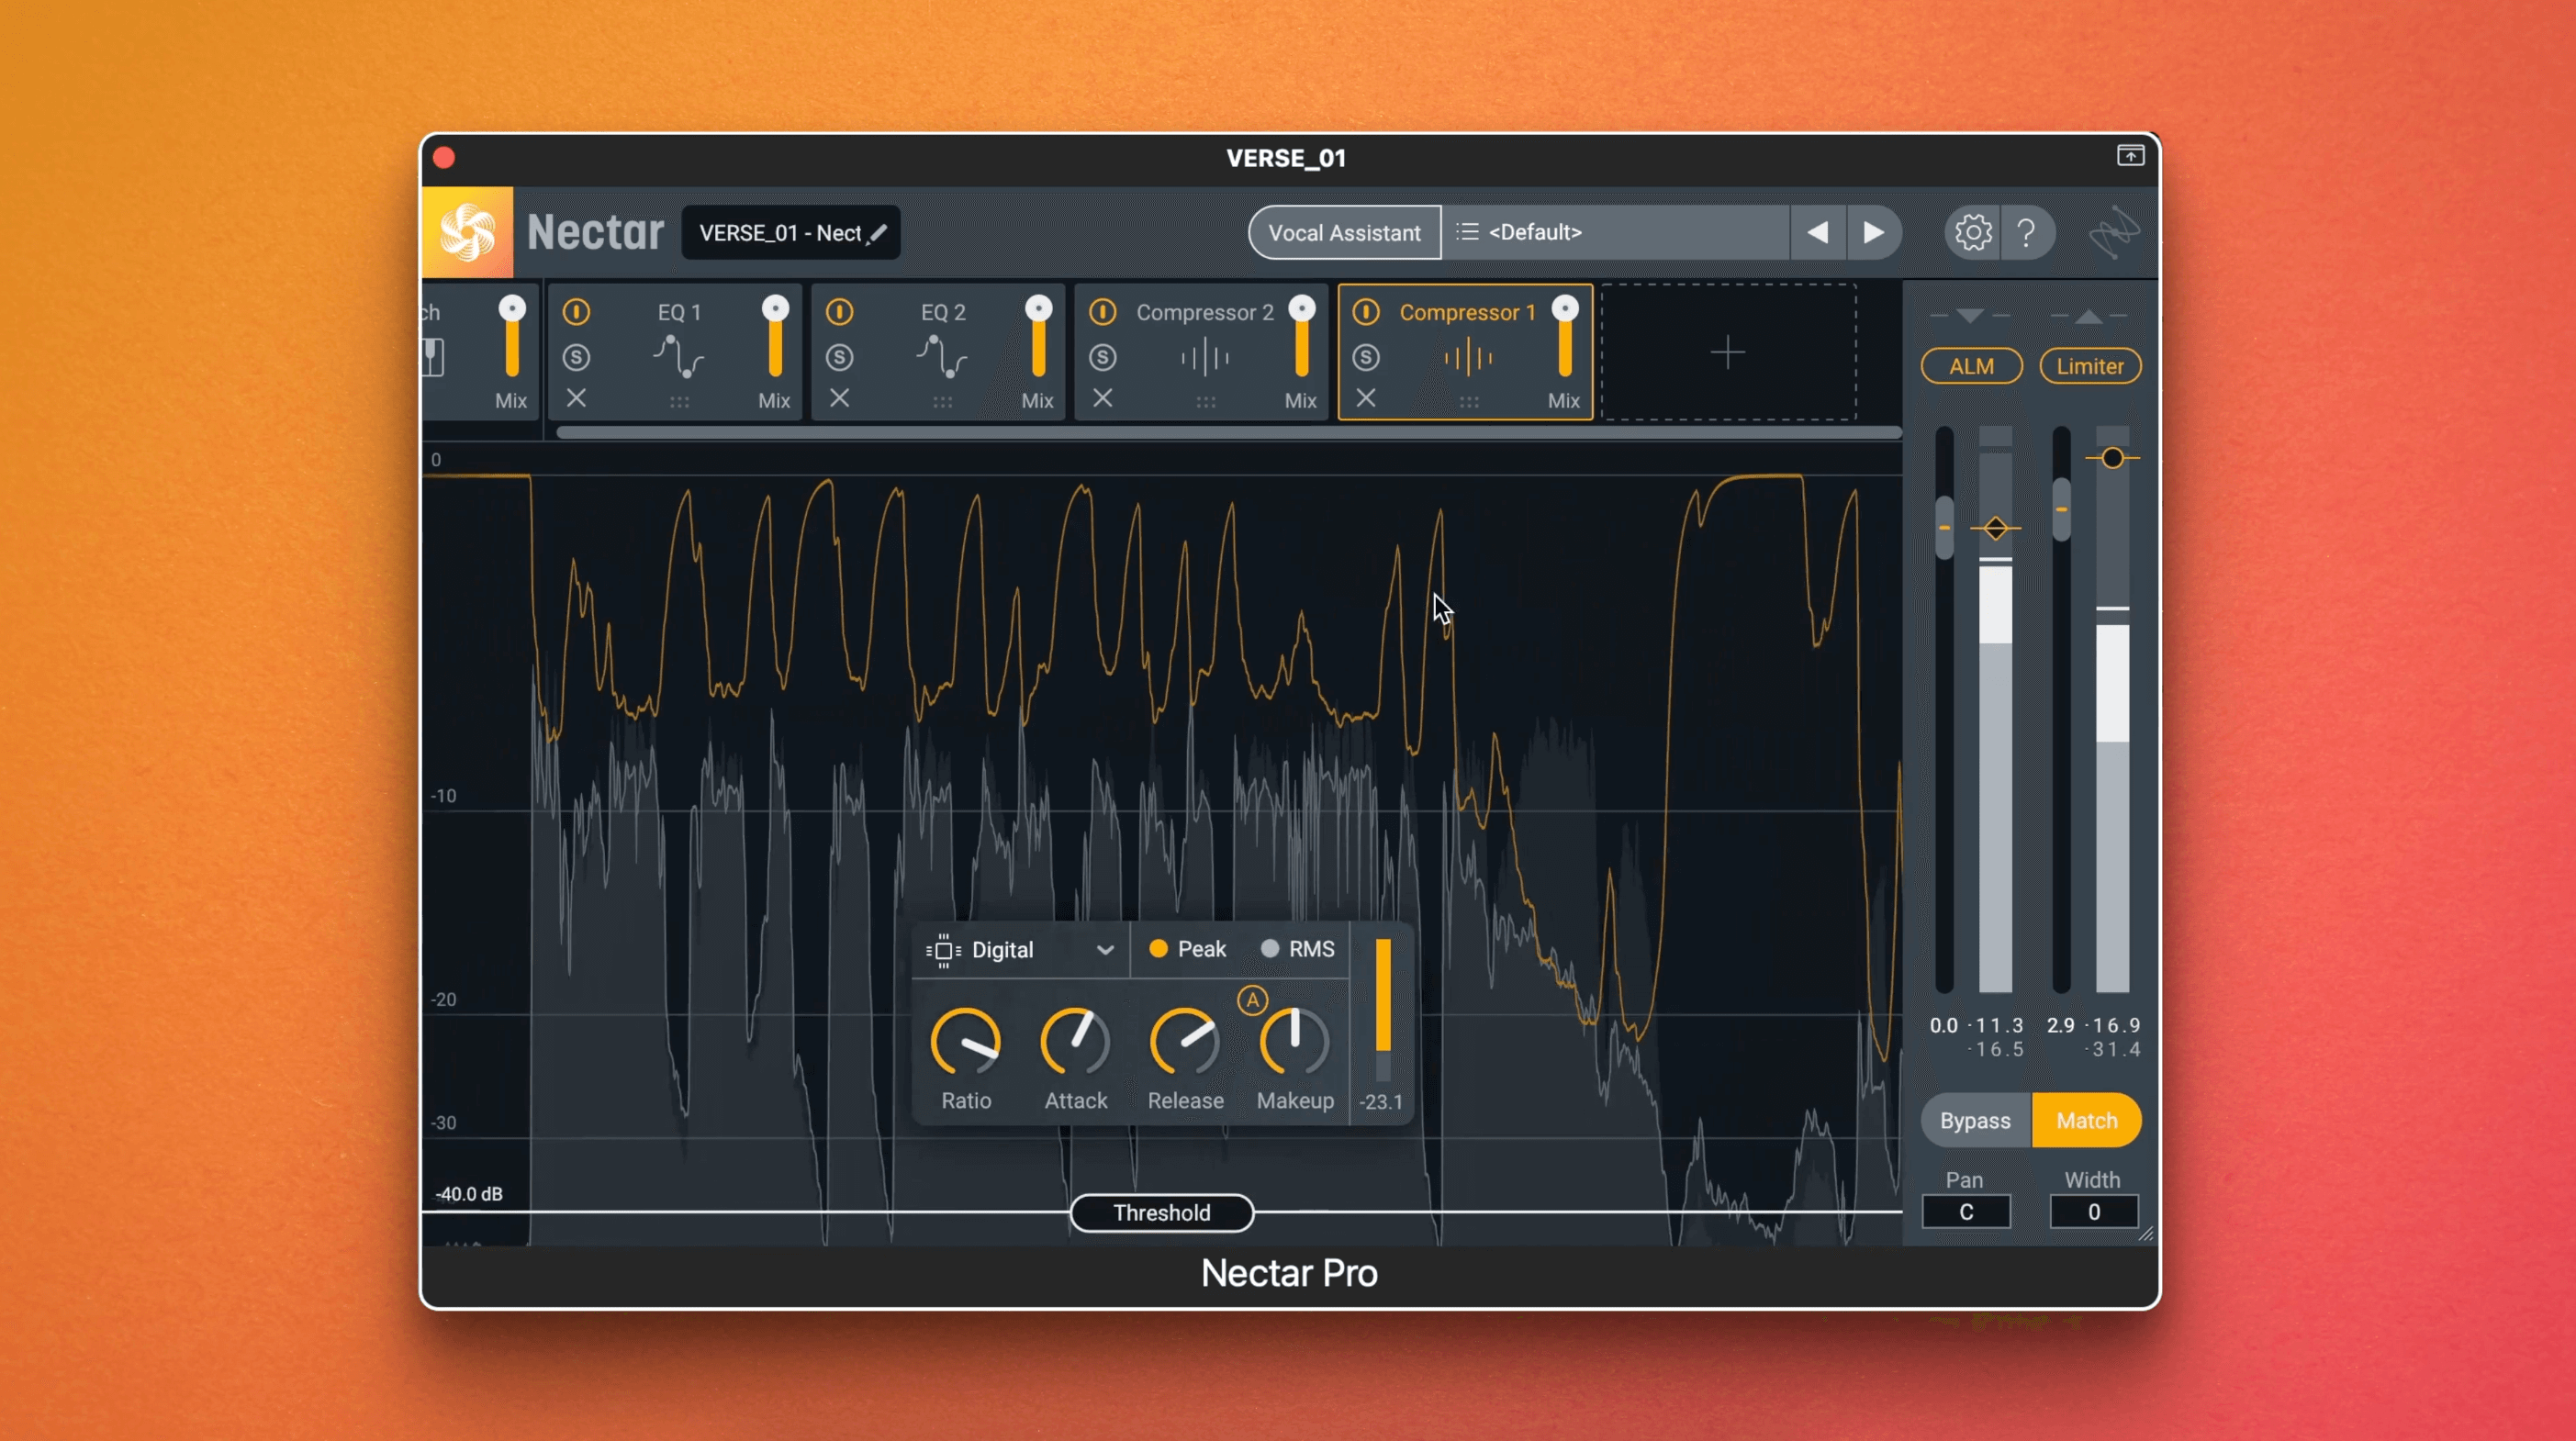Viewport: 2576px width, 1441px height.
Task: Launch Vocal Assistant
Action: pos(1344,232)
